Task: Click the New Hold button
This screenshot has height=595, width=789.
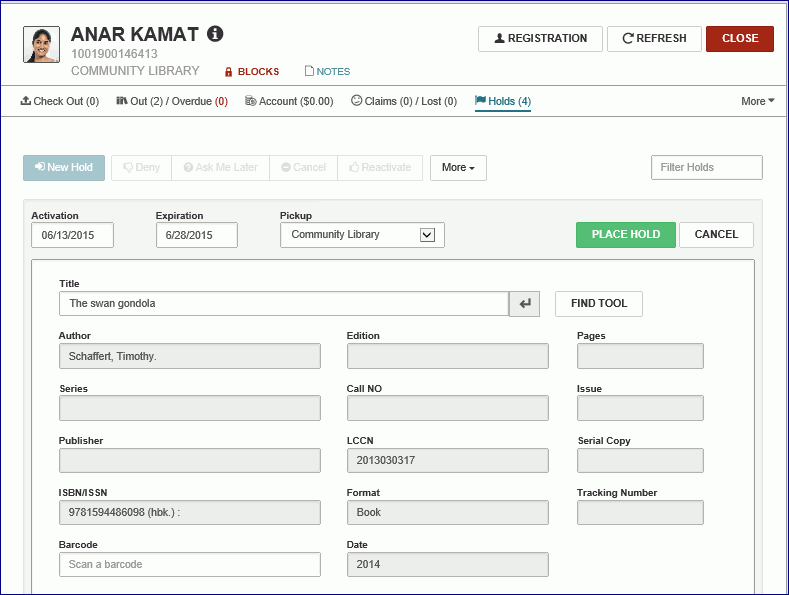Action: click(63, 168)
